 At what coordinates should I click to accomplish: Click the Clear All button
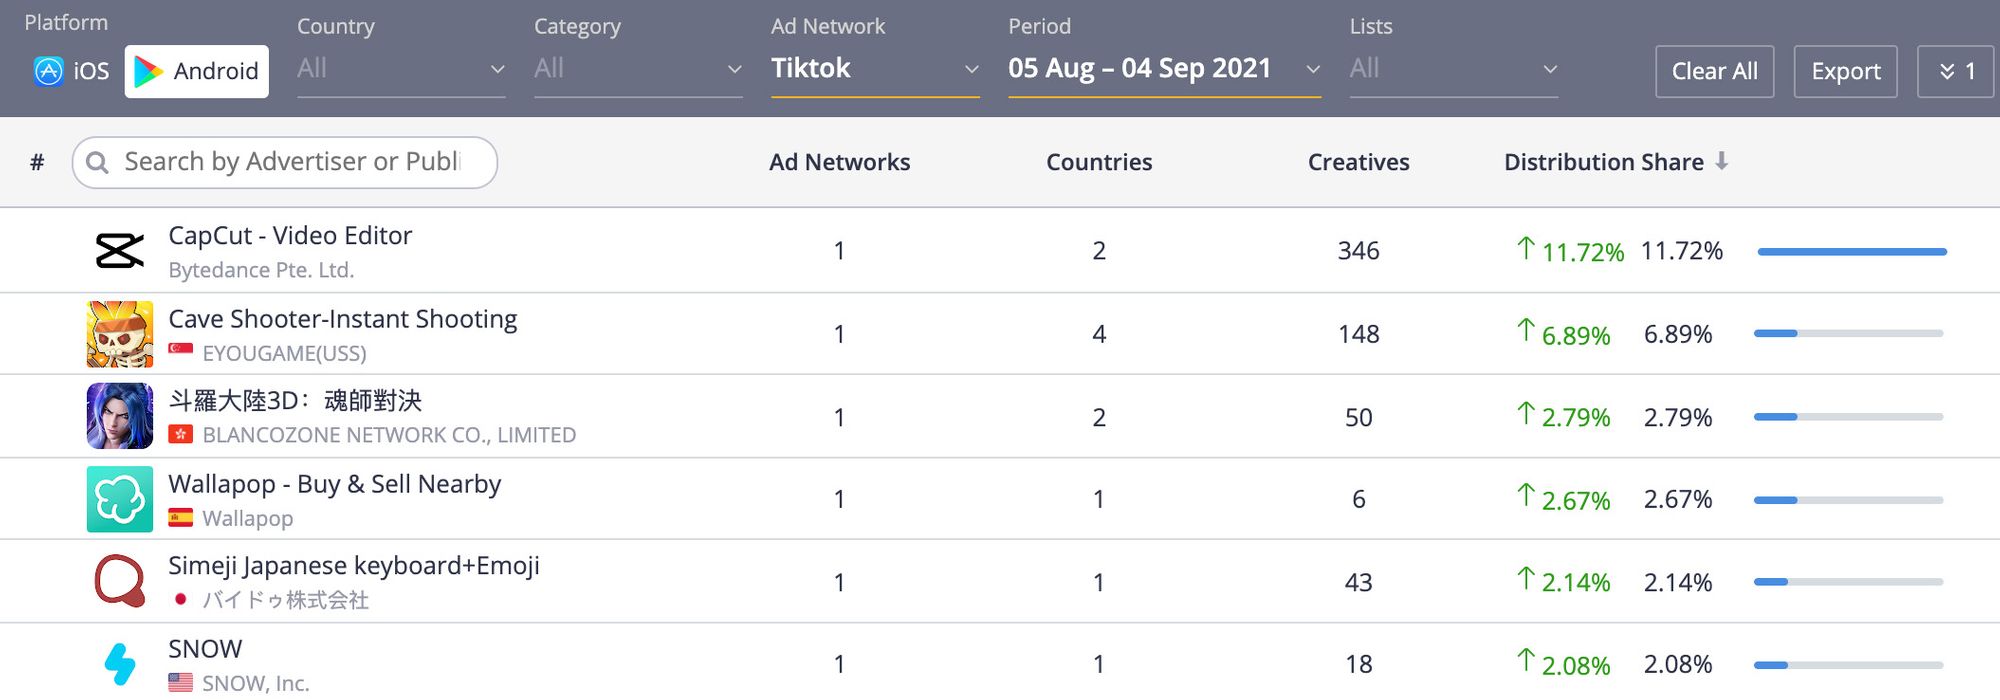pyautogui.click(x=1714, y=71)
